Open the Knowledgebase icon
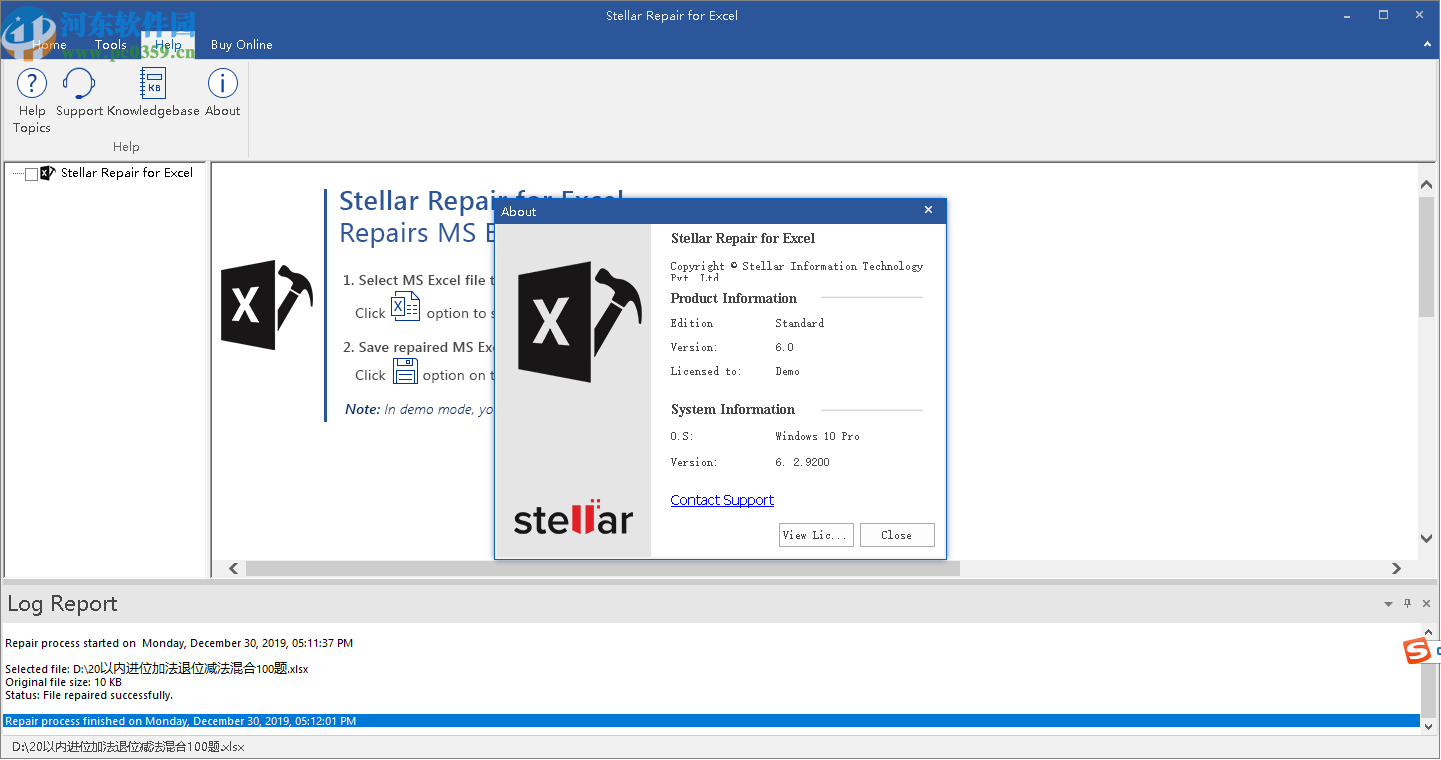Screen dimensions: 1441x760 click(152, 84)
